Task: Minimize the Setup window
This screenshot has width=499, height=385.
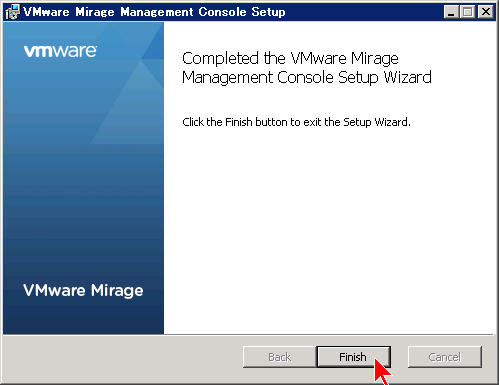Action: 451,12
